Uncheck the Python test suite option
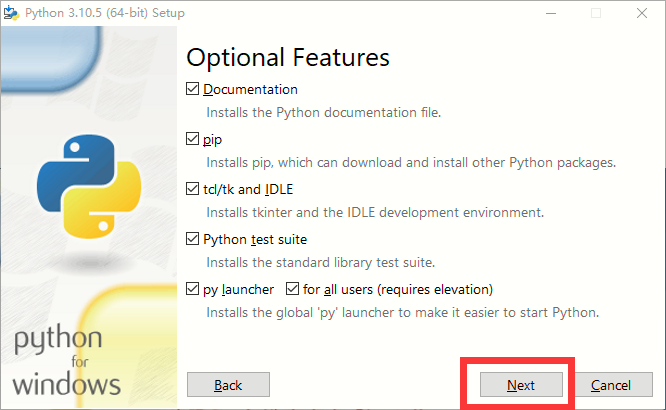 pos(193,239)
